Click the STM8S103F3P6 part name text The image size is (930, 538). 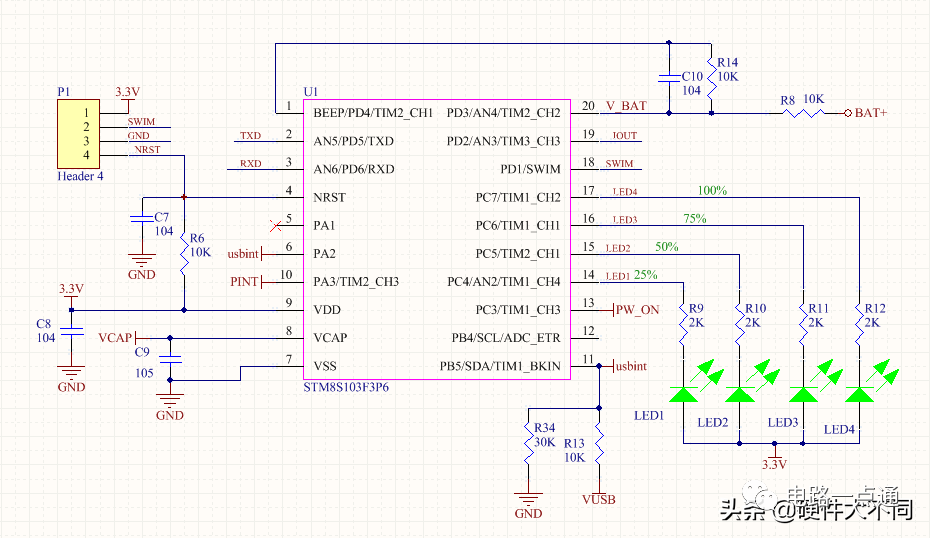pos(346,386)
